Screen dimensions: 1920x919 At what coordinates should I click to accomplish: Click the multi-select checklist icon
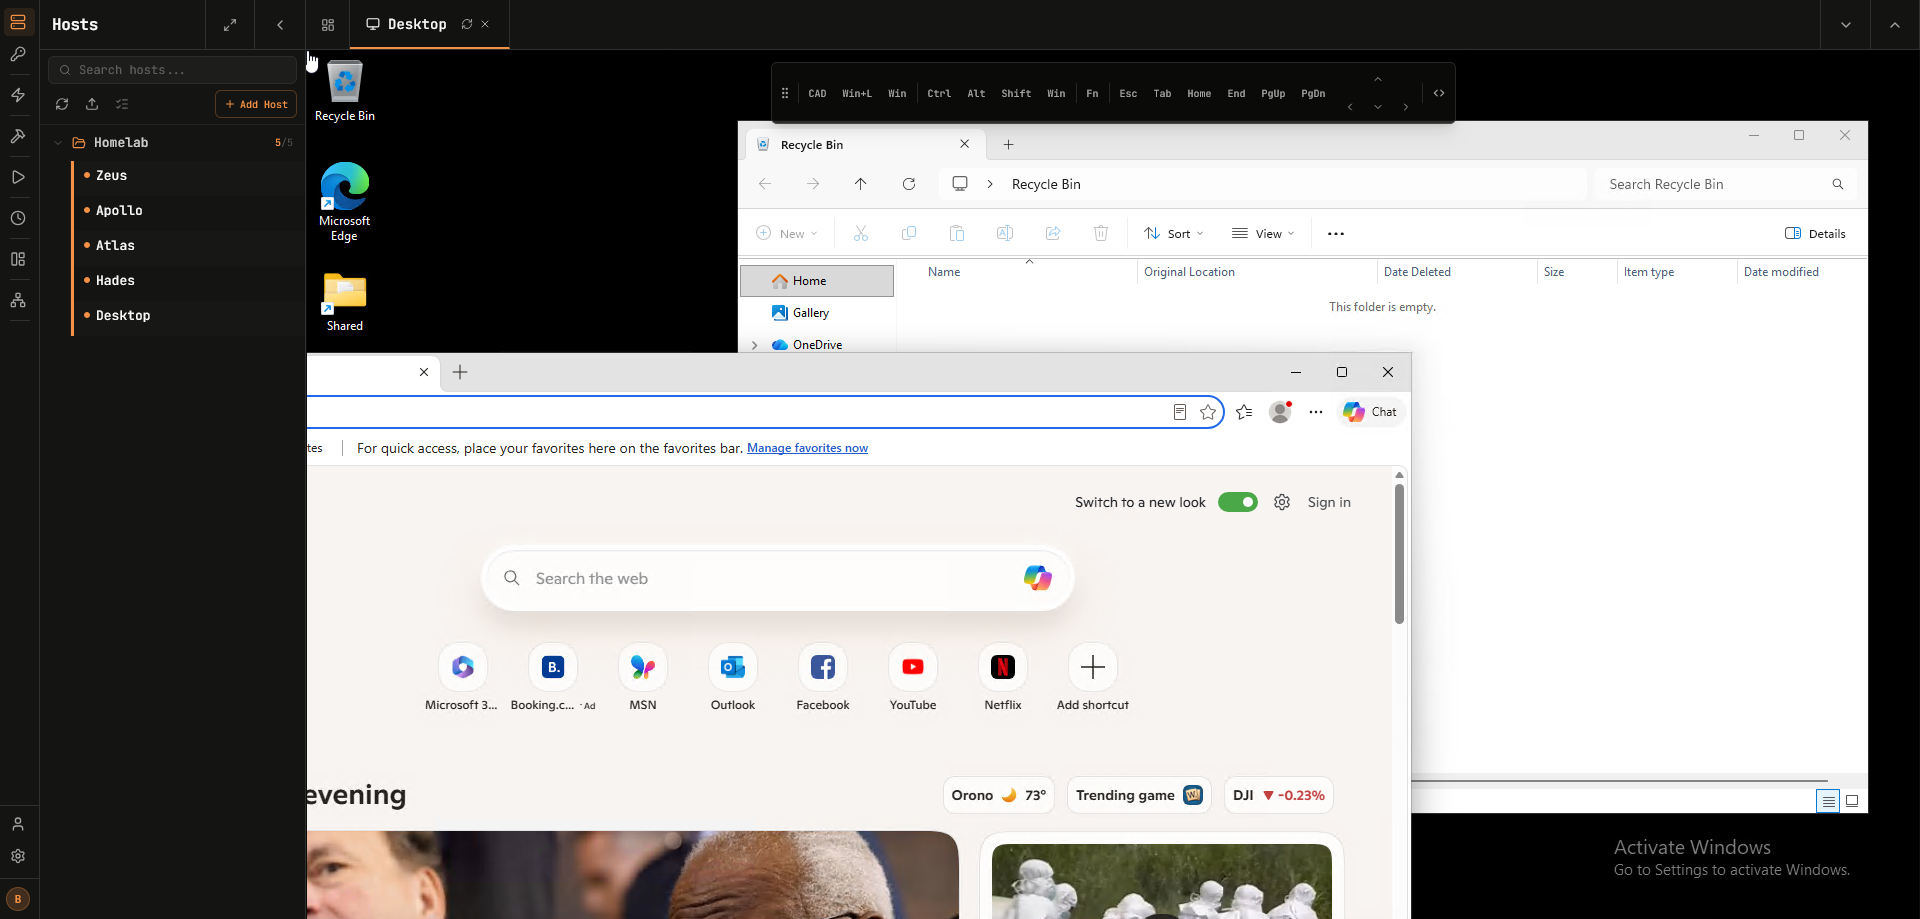[122, 104]
